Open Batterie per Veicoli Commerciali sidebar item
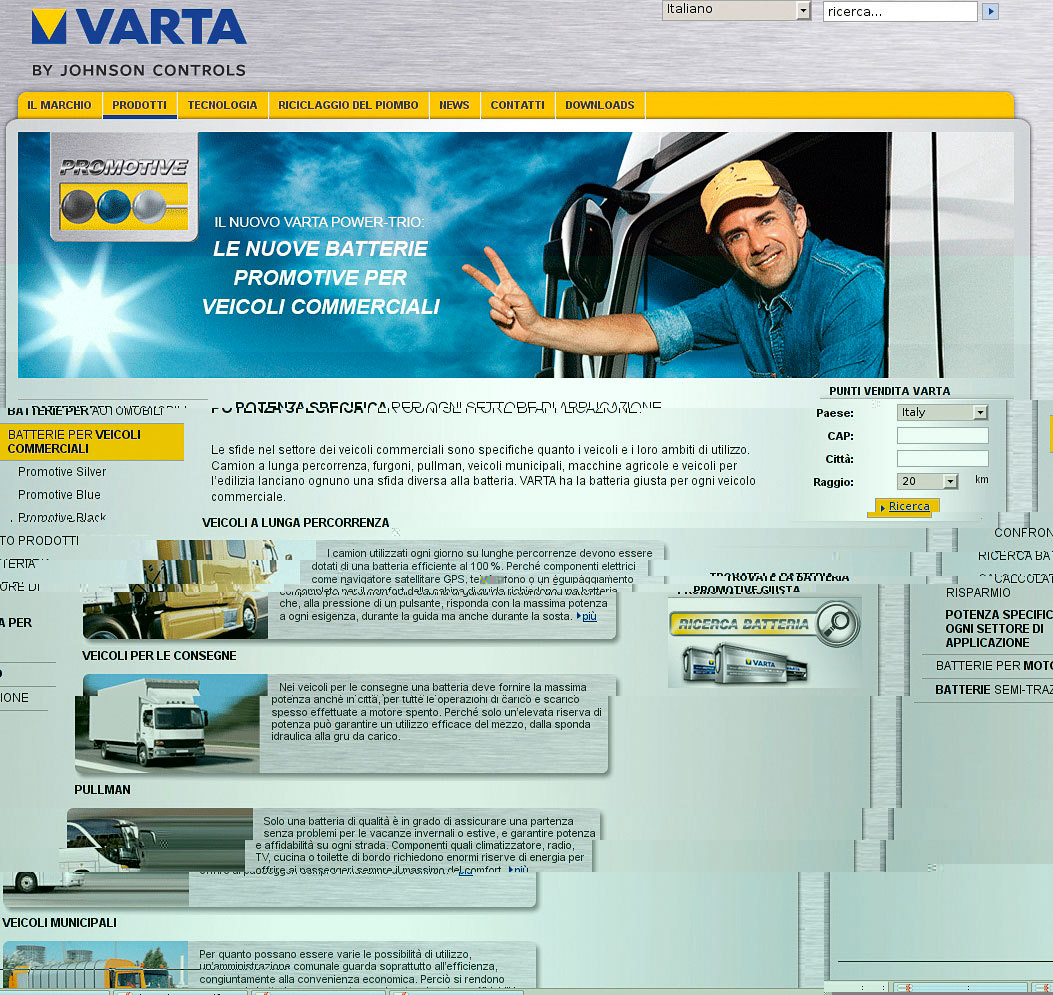1053x995 pixels. (x=91, y=442)
